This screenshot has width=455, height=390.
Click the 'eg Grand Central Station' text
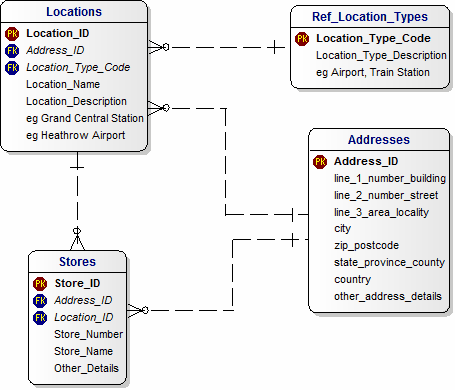85,119
